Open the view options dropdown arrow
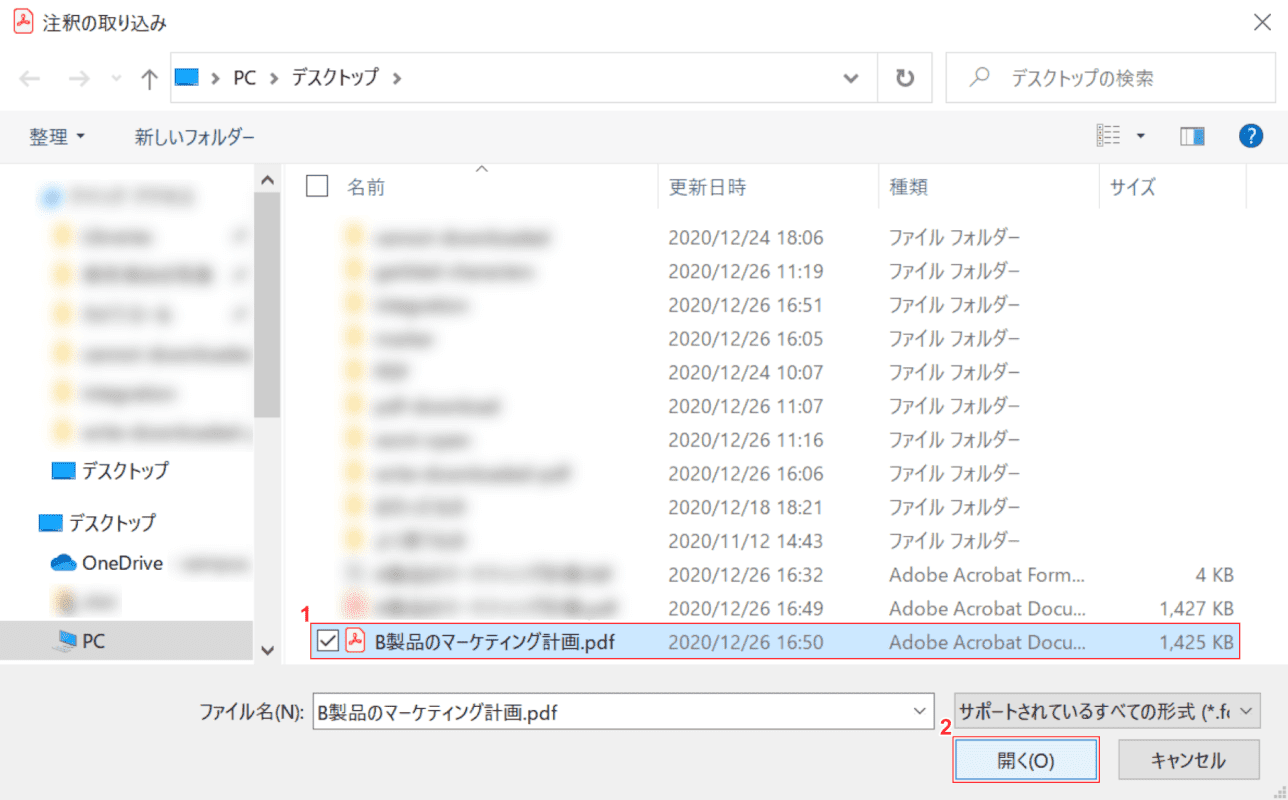 pyautogui.click(x=1140, y=136)
